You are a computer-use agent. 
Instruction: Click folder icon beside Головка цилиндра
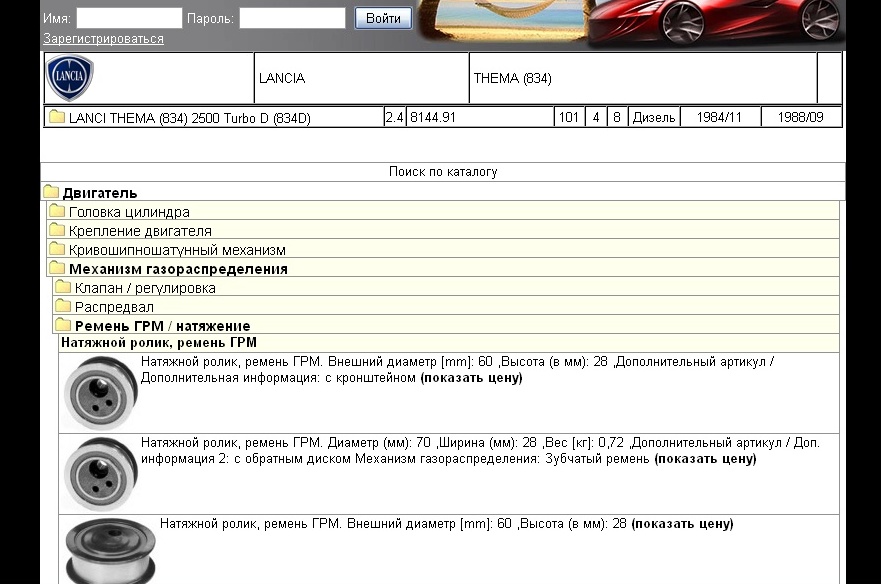tap(57, 211)
